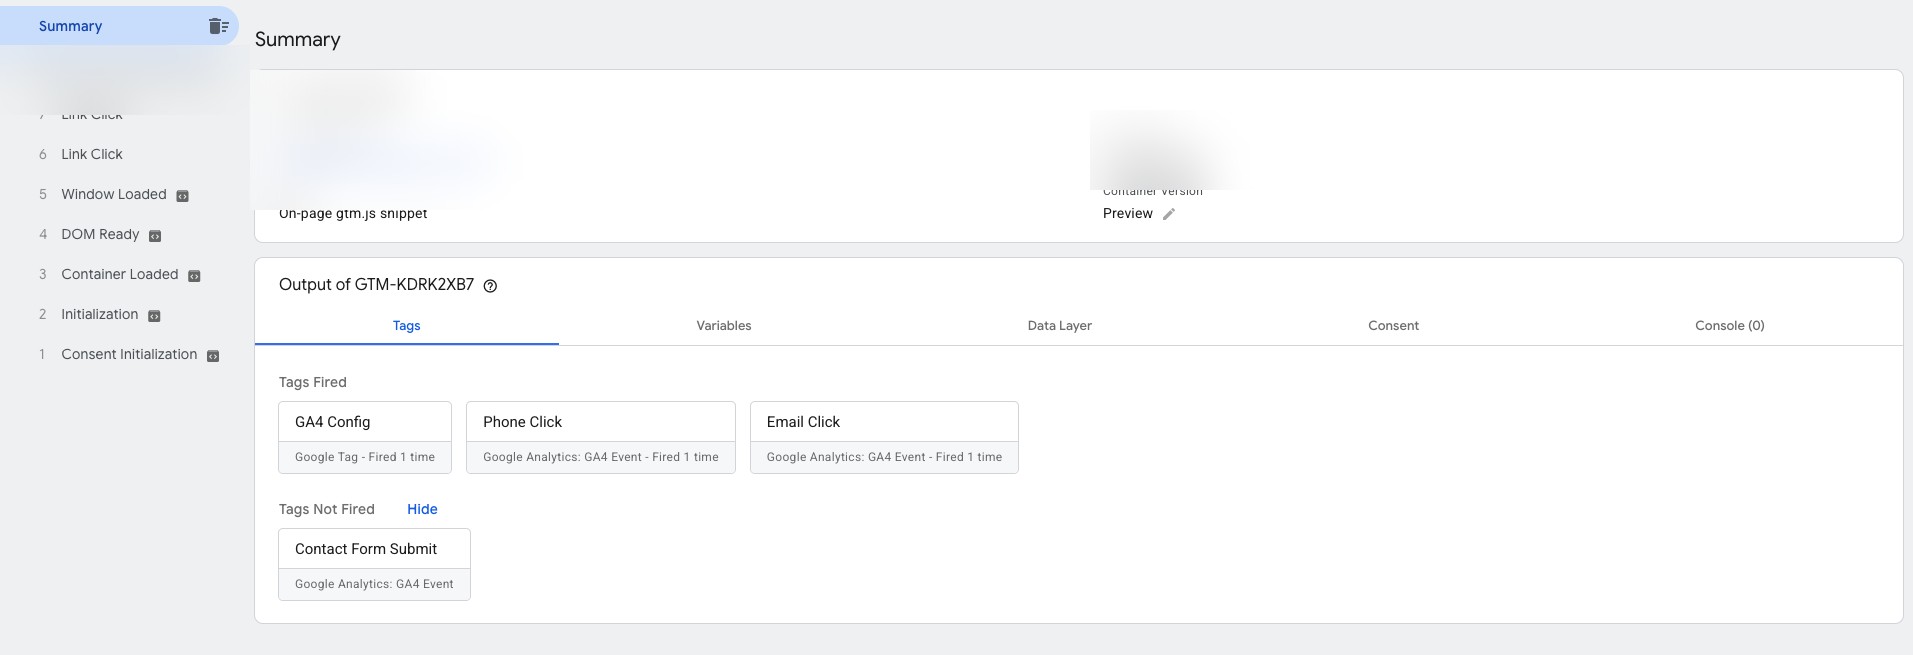Switch to the Tags tab
Image resolution: width=1913 pixels, height=655 pixels.
point(406,326)
